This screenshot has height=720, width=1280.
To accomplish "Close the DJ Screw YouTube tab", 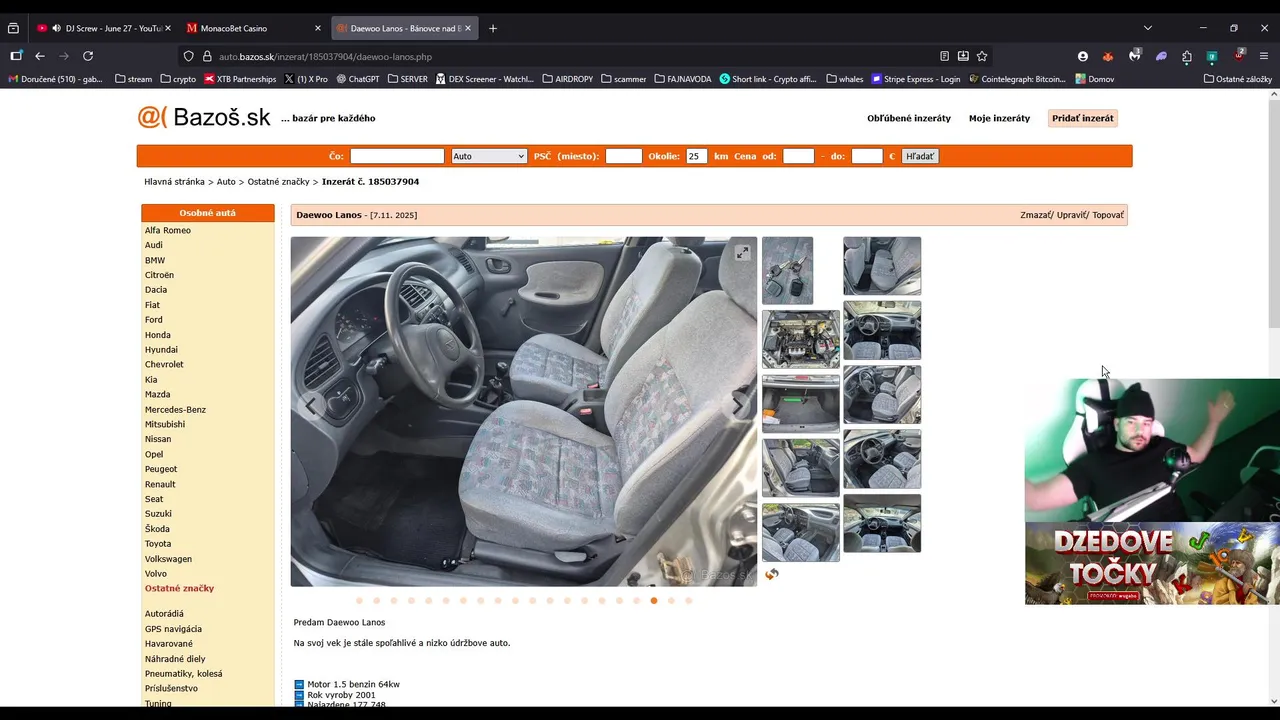I will pos(167,28).
